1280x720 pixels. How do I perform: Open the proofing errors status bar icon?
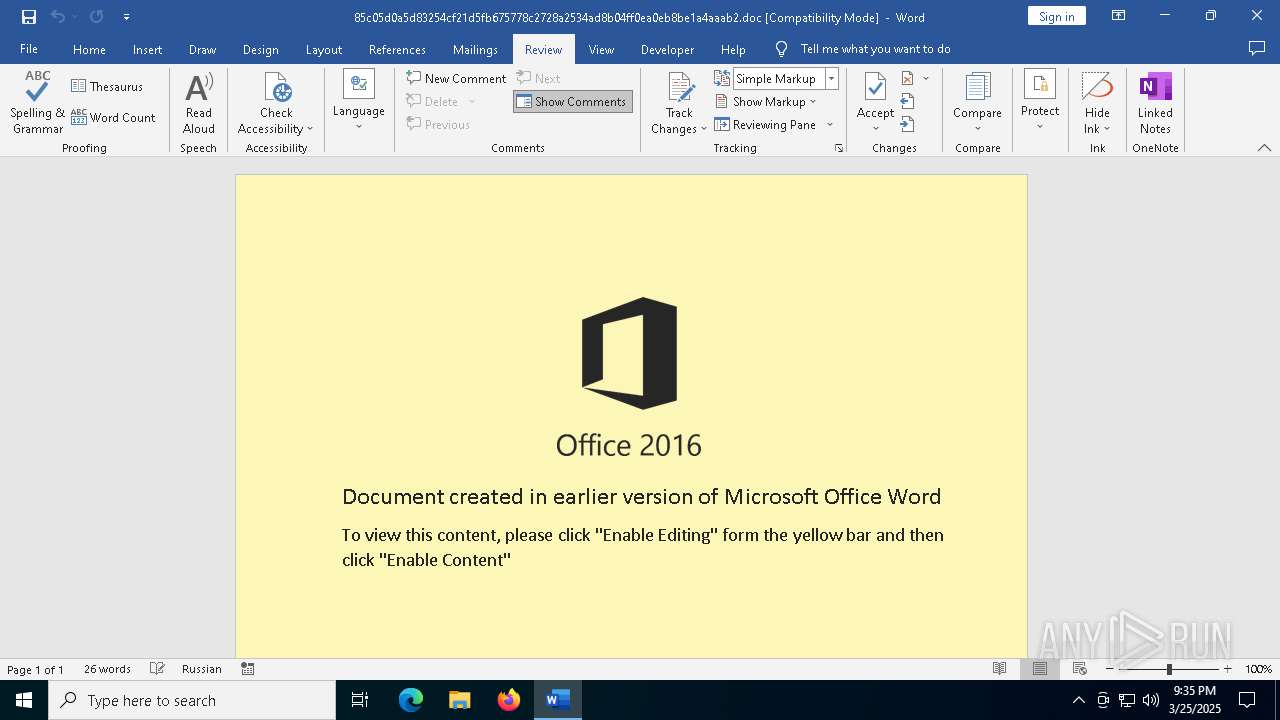[x=157, y=669]
